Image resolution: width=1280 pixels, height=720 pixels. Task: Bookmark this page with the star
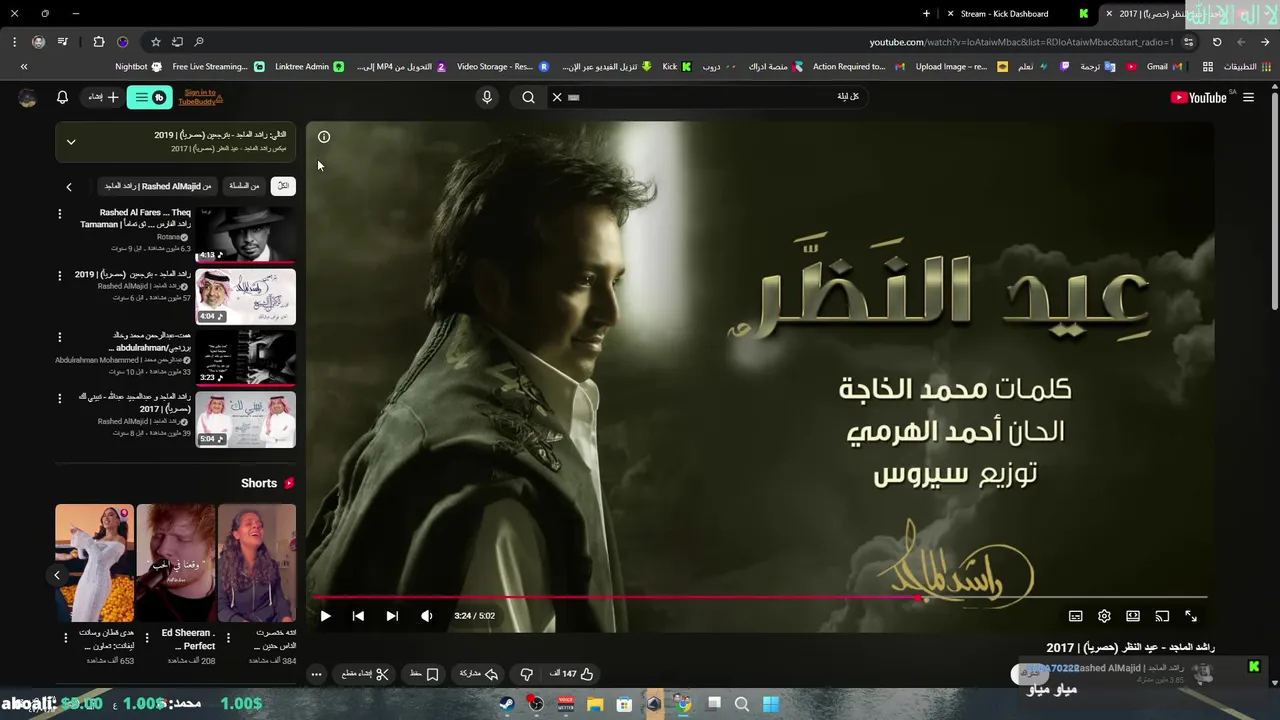pos(156,42)
